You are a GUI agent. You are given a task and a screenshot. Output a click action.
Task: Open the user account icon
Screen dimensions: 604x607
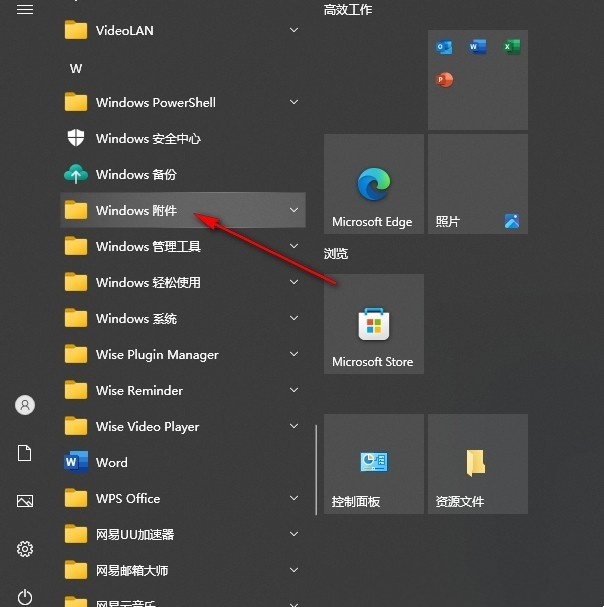pos(25,405)
